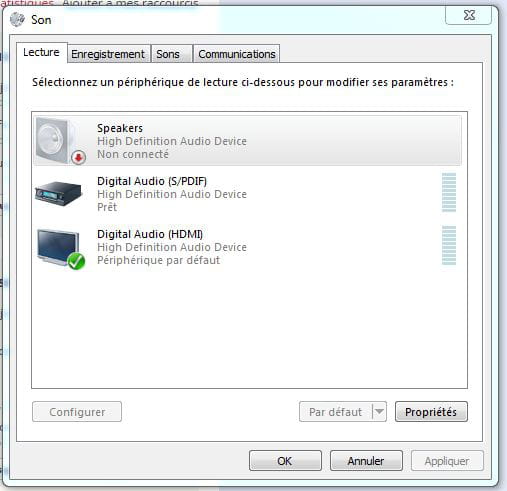The image size is (507, 491).
Task: Confirm with the OK button
Action: [285, 461]
